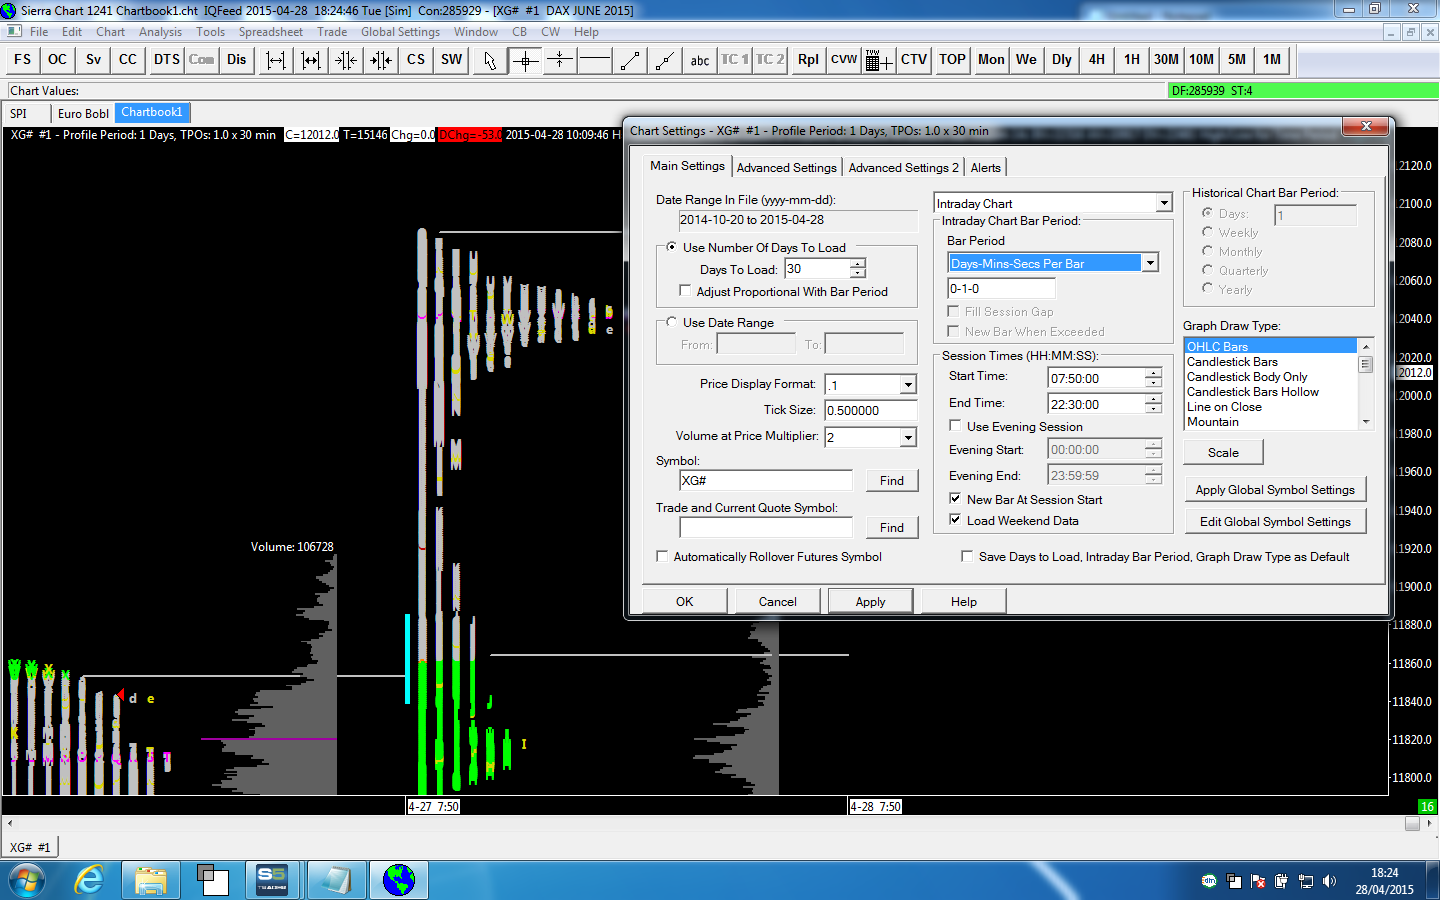Select the horizontal line drawing tool
Screen dimensions: 1440x900
pos(594,60)
